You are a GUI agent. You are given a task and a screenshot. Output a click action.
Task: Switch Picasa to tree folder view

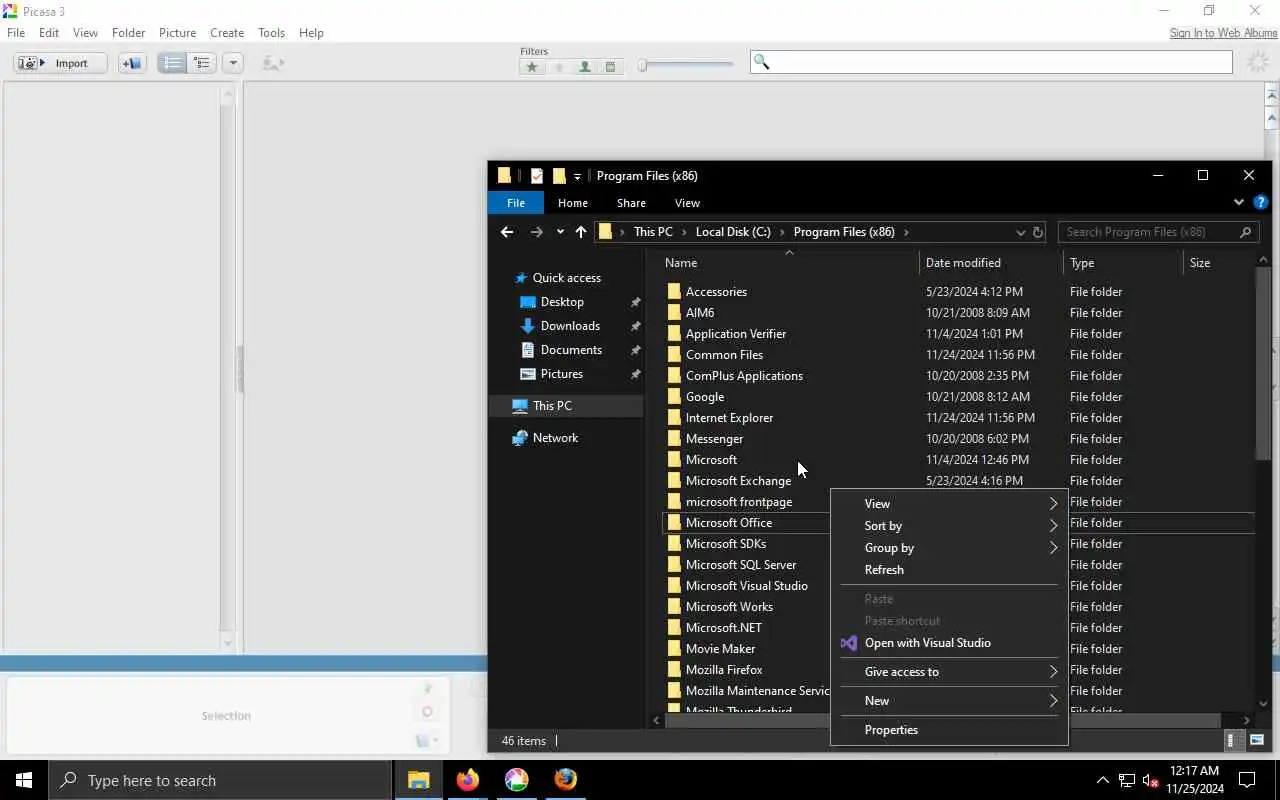201,63
